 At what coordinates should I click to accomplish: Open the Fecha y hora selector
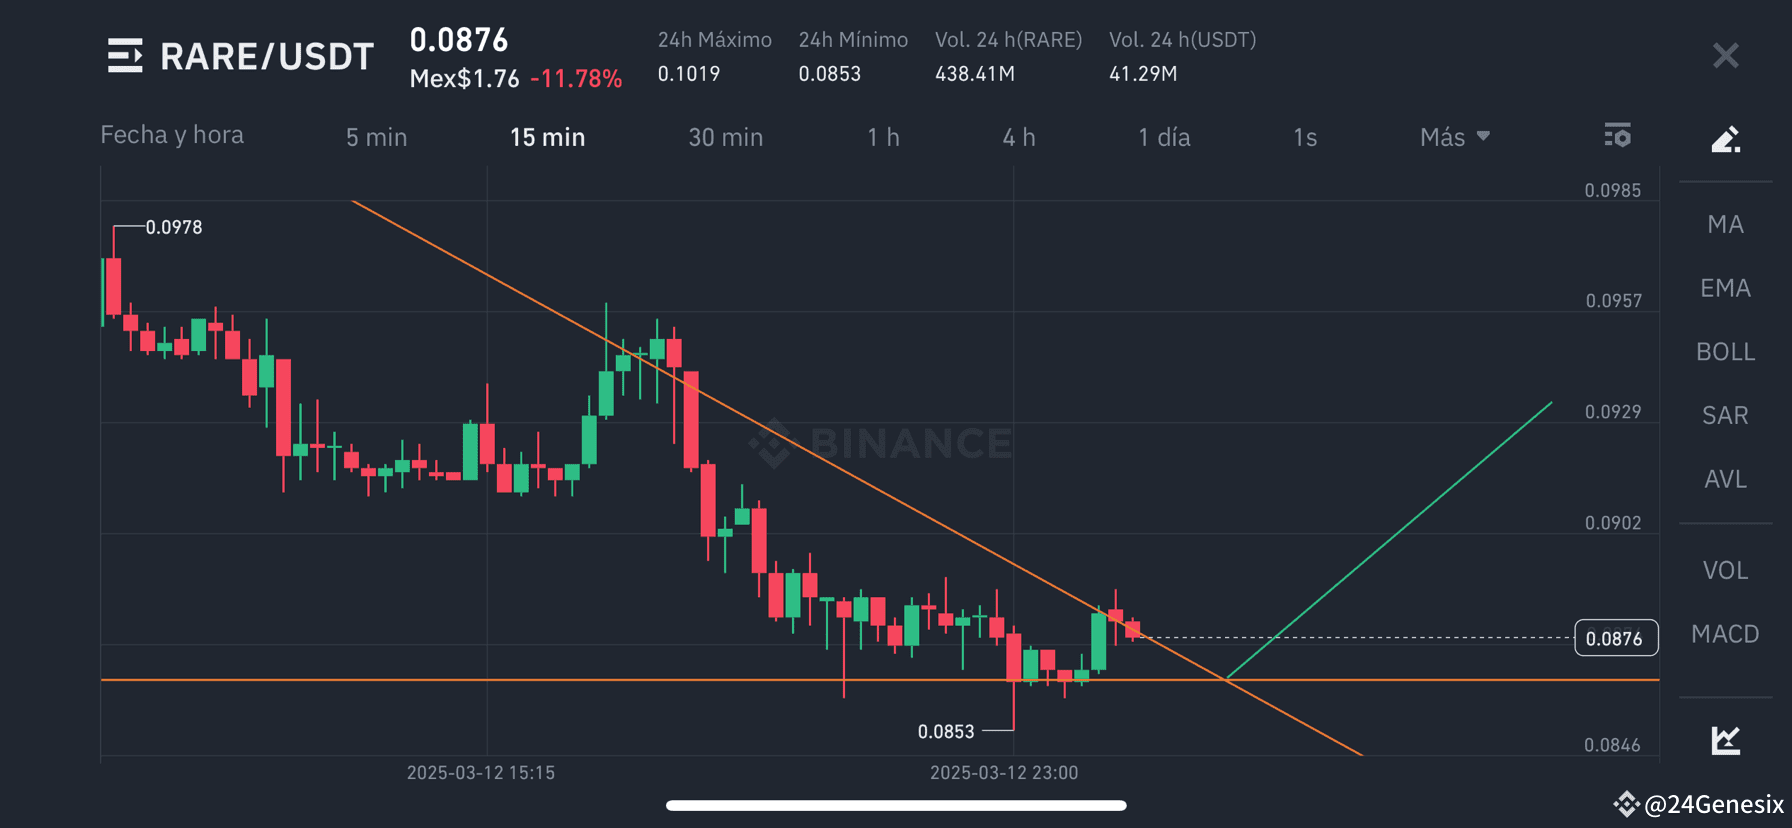pos(171,134)
